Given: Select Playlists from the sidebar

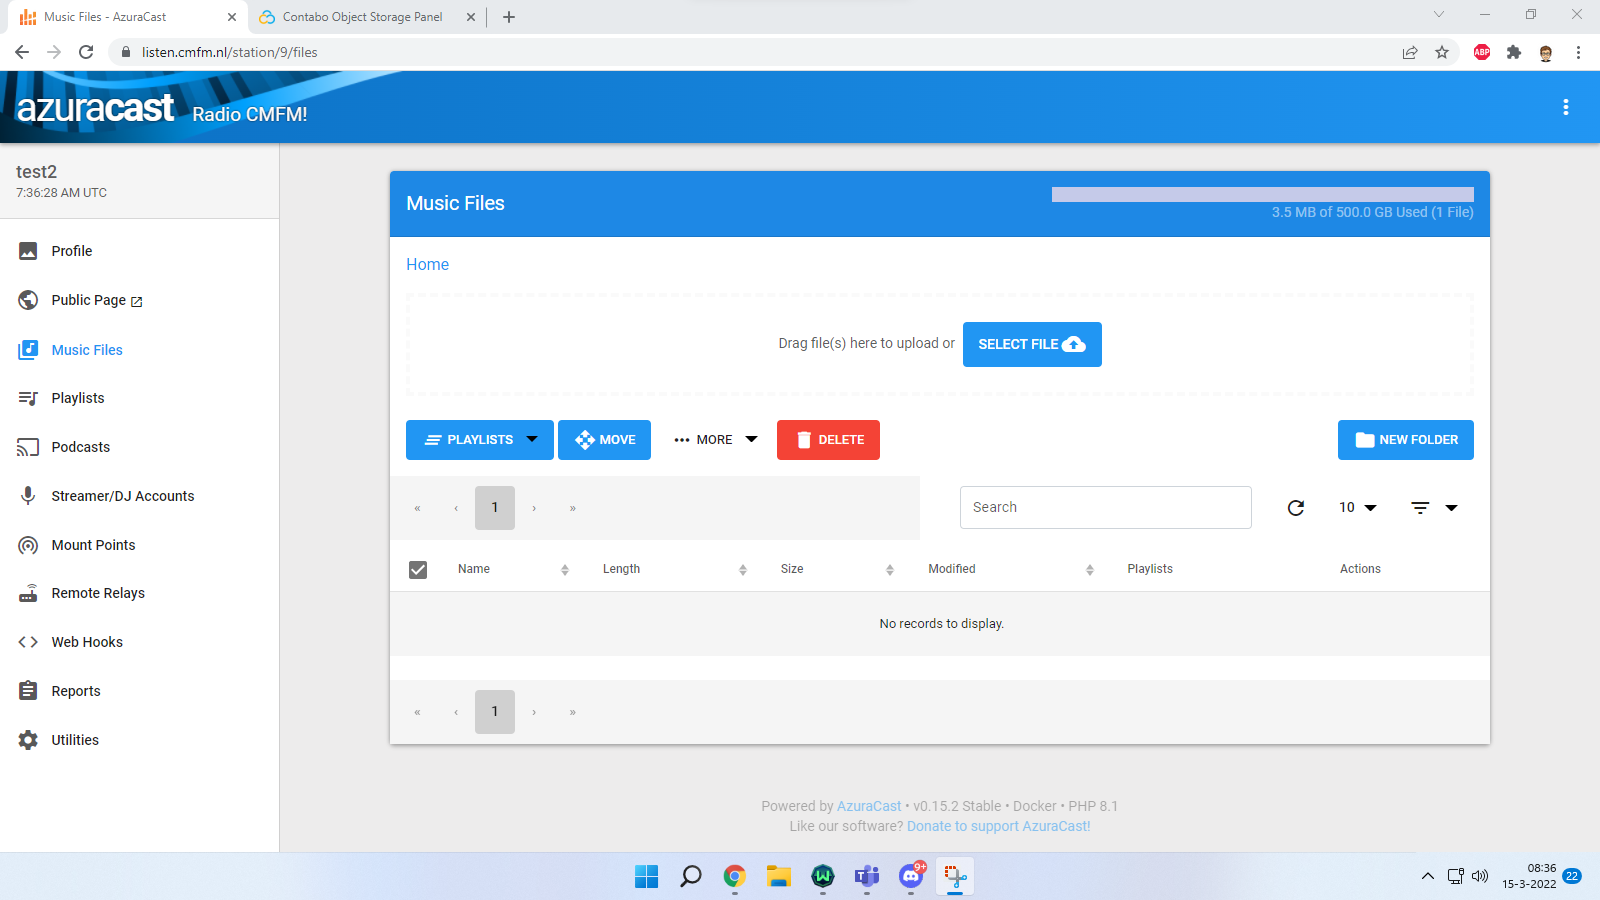Looking at the screenshot, I should [x=77, y=397].
